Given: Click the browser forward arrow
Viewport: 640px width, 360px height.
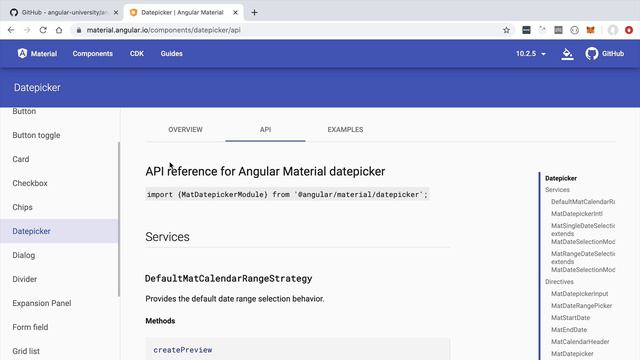Looking at the screenshot, I should [27, 30].
